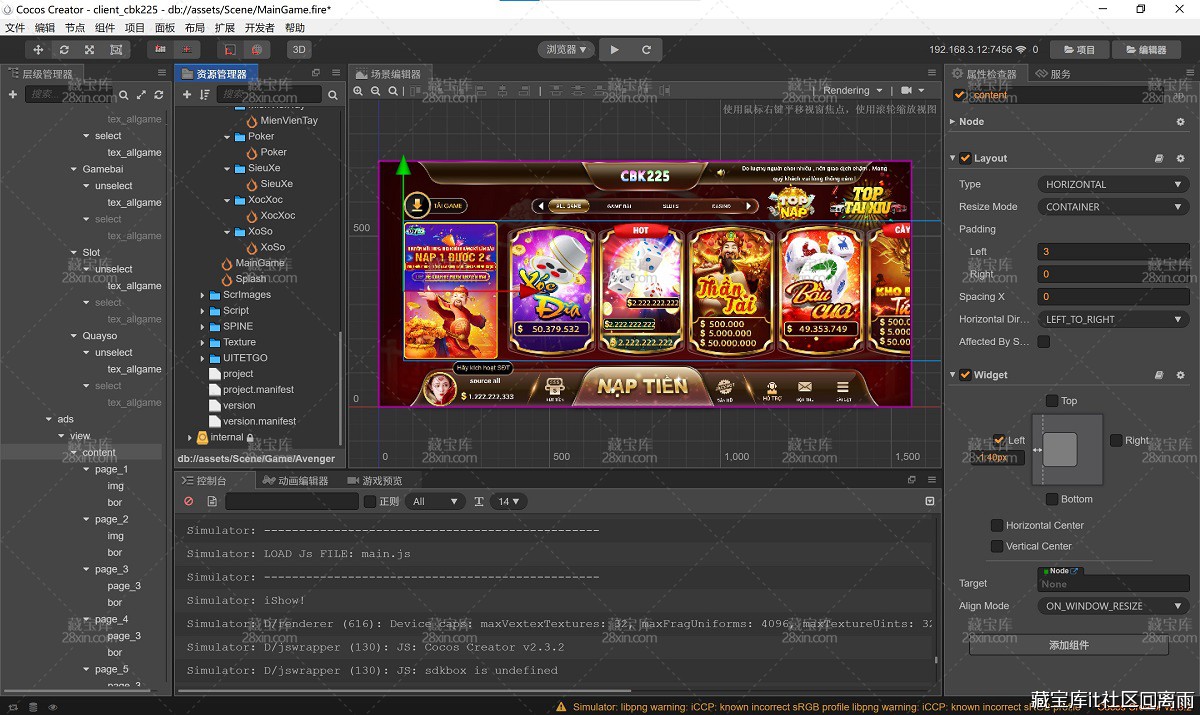Image resolution: width=1200 pixels, height=715 pixels.
Task: Select the Splash scene asset
Action: [x=251, y=279]
